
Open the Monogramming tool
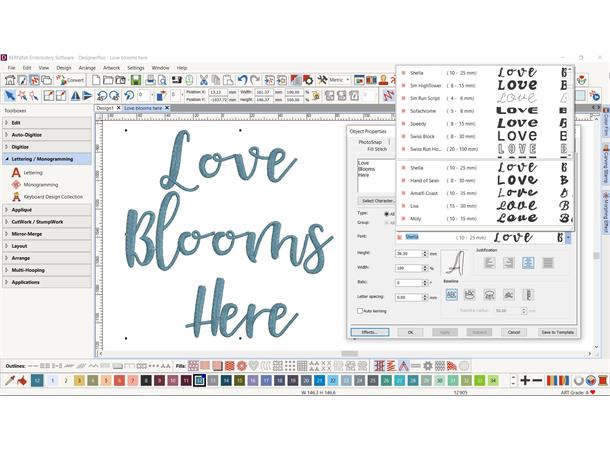[40, 185]
